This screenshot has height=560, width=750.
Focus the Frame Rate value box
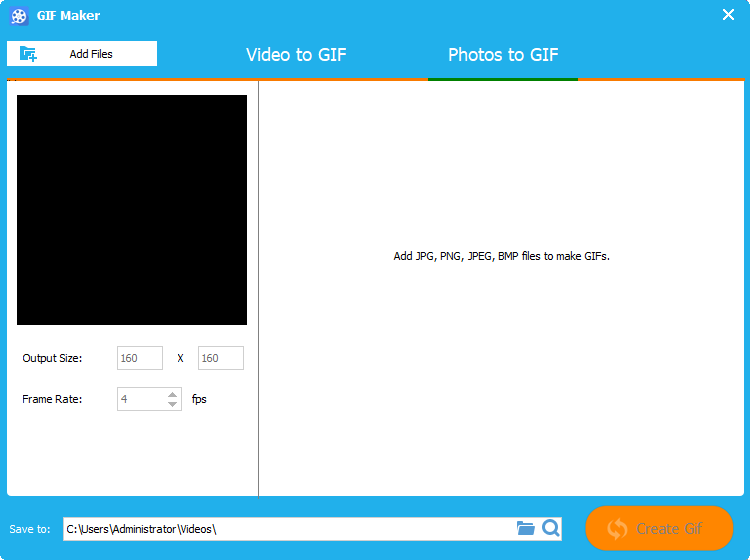140,399
